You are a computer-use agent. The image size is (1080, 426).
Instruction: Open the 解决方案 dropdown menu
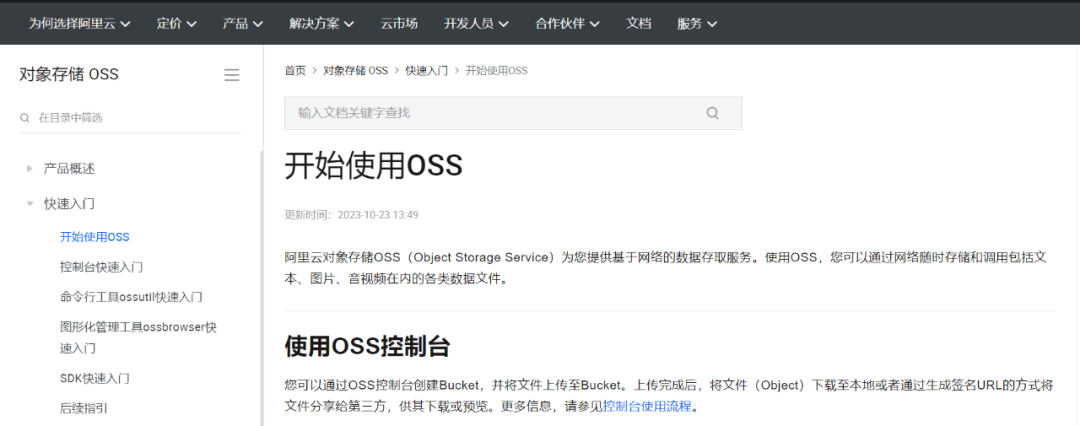[x=322, y=23]
